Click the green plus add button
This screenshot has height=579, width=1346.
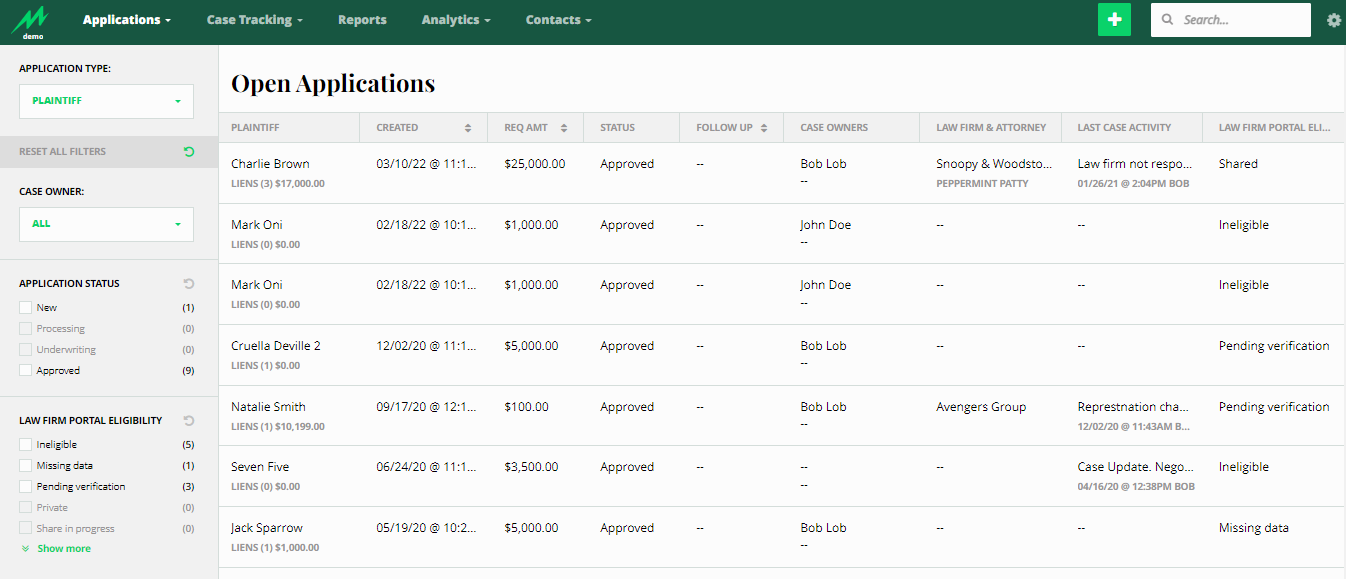pyautogui.click(x=1114, y=20)
